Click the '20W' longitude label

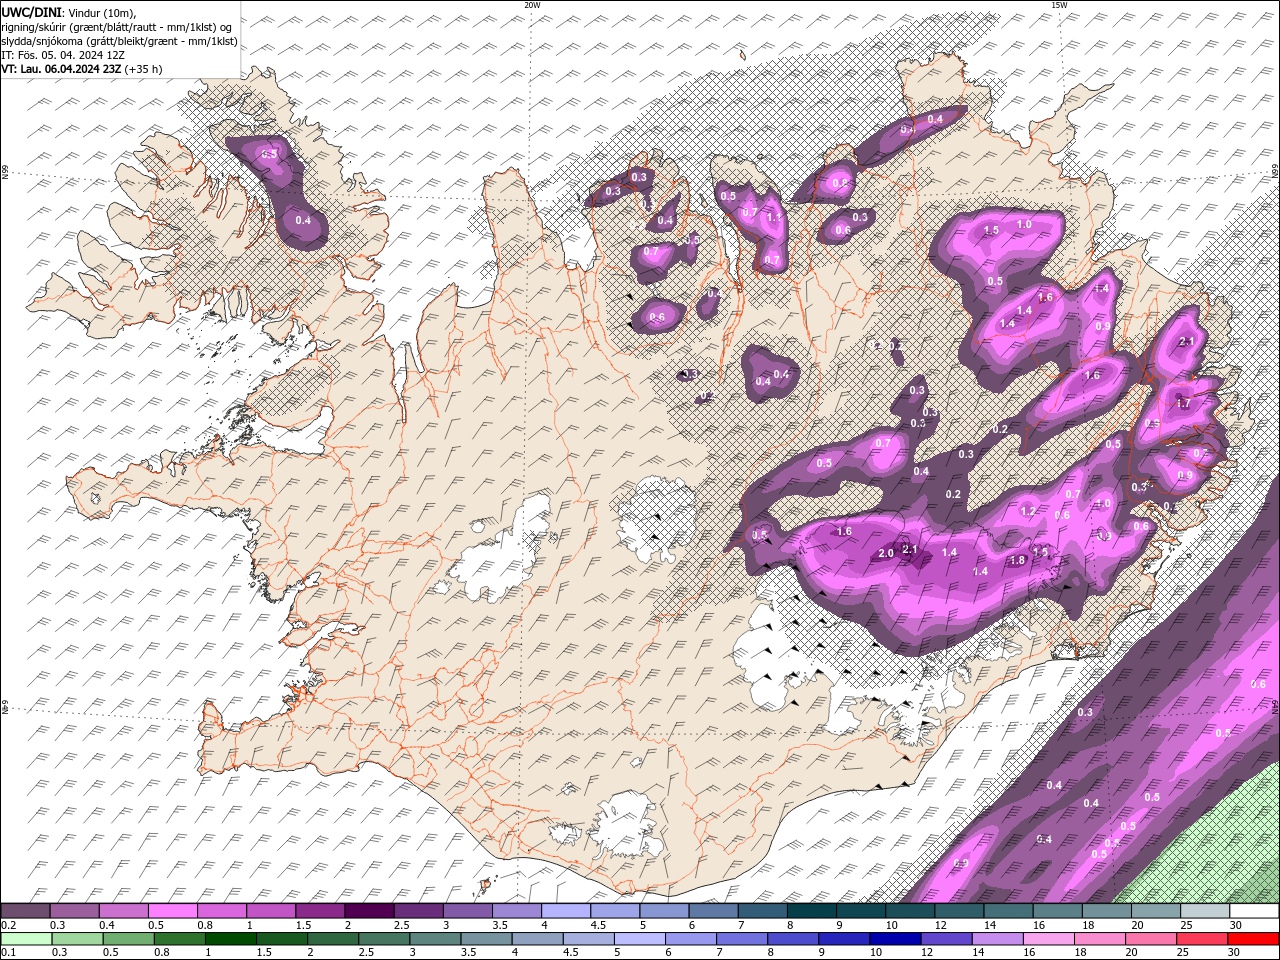point(532,5)
